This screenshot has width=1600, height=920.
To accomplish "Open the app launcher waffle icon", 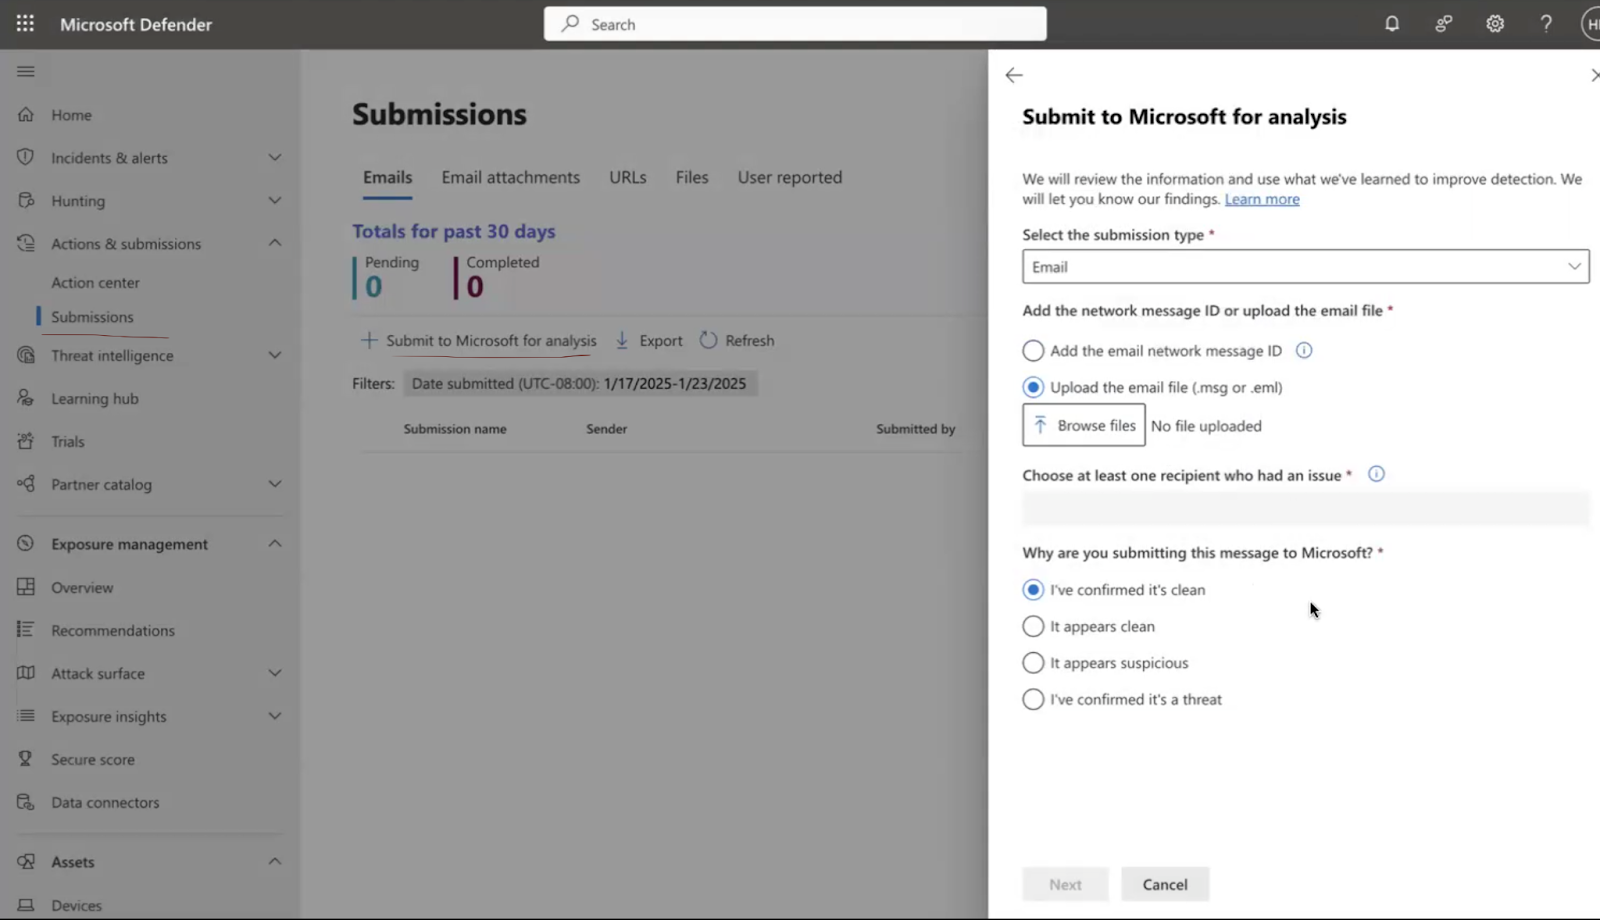I will [25, 24].
